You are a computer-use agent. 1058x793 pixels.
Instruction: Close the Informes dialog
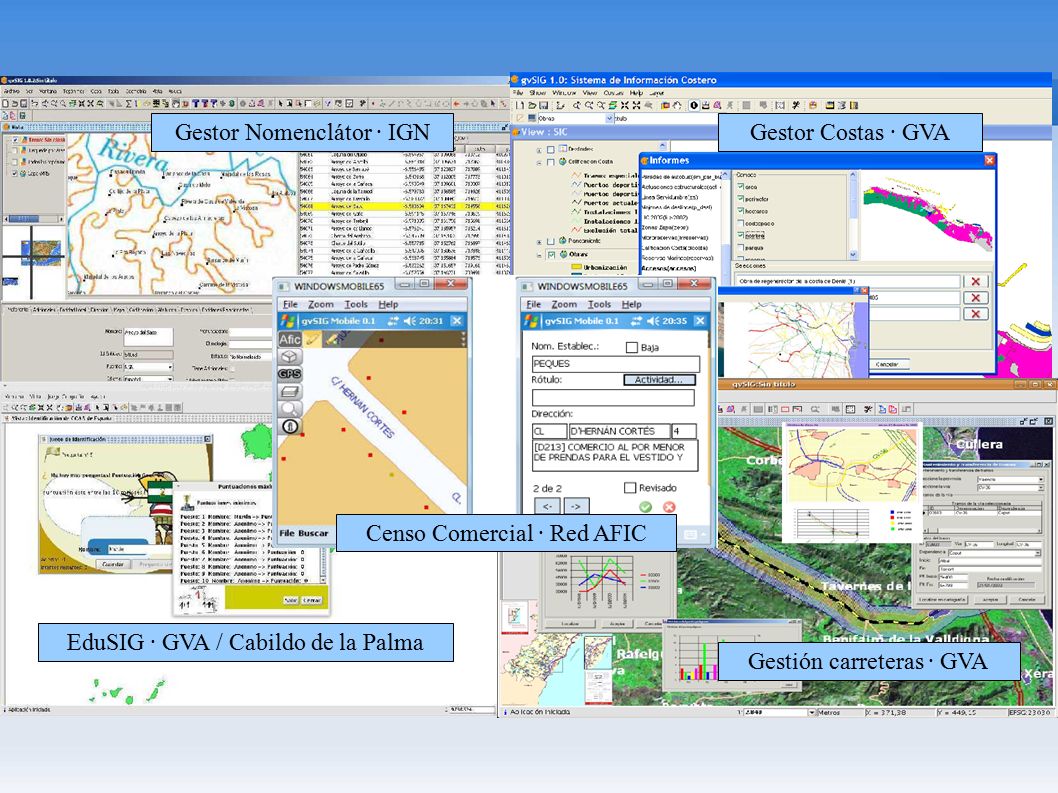pos(989,160)
